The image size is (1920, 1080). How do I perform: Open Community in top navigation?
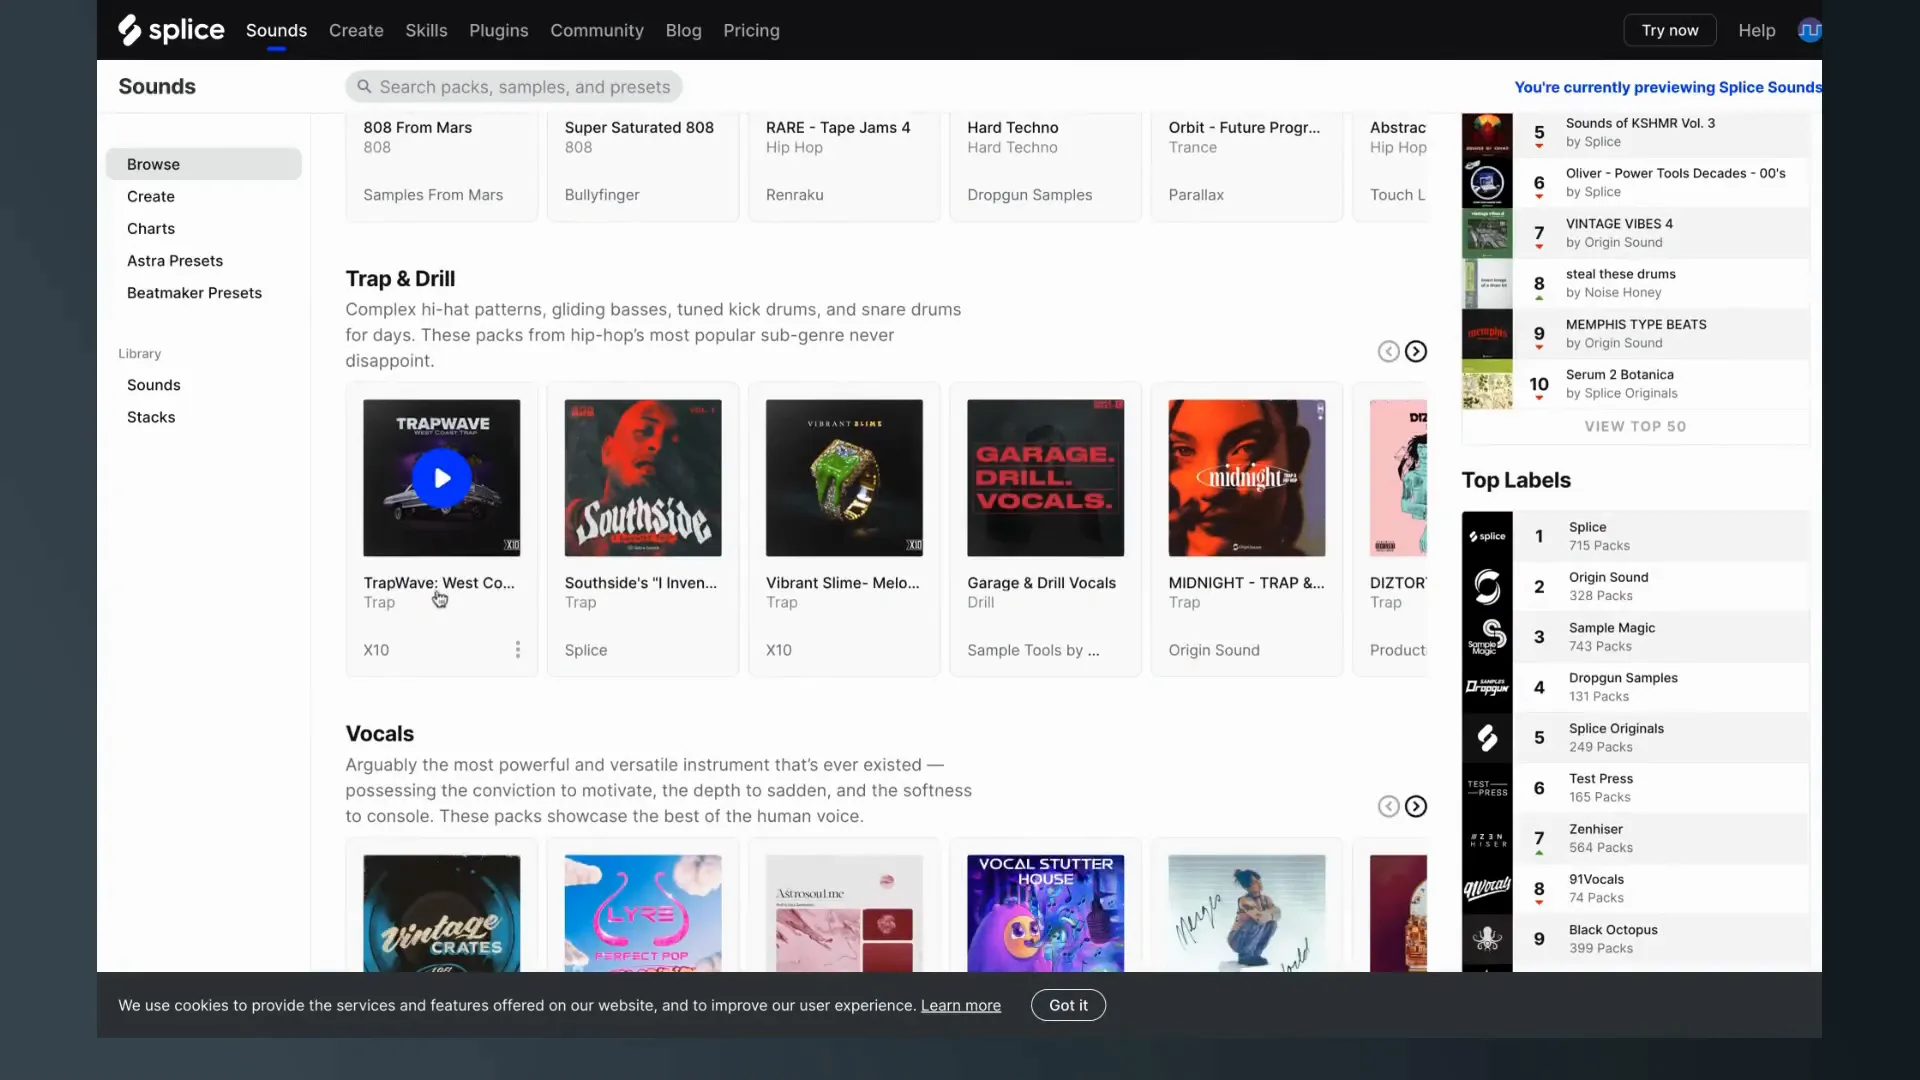(x=597, y=30)
